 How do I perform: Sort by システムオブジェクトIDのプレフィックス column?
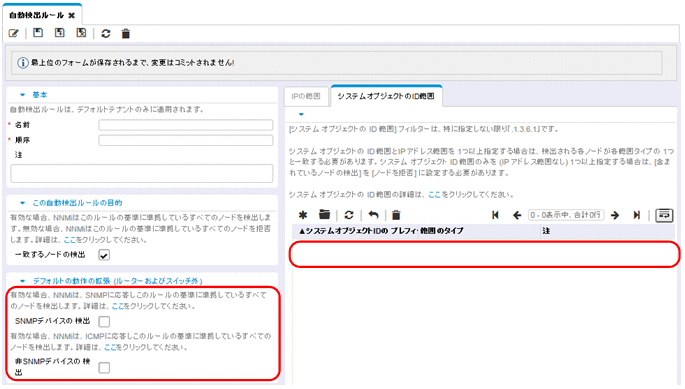tap(358, 231)
